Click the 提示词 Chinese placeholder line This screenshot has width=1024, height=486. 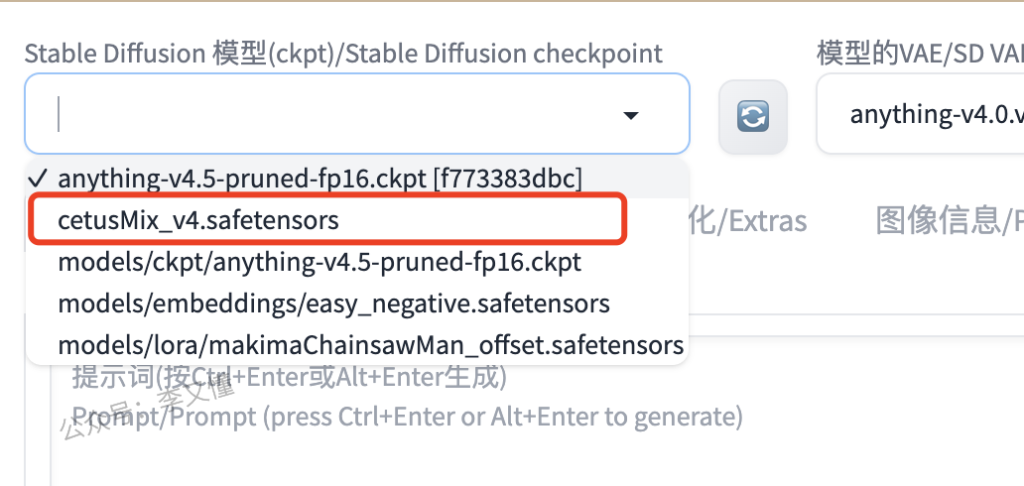pos(289,377)
